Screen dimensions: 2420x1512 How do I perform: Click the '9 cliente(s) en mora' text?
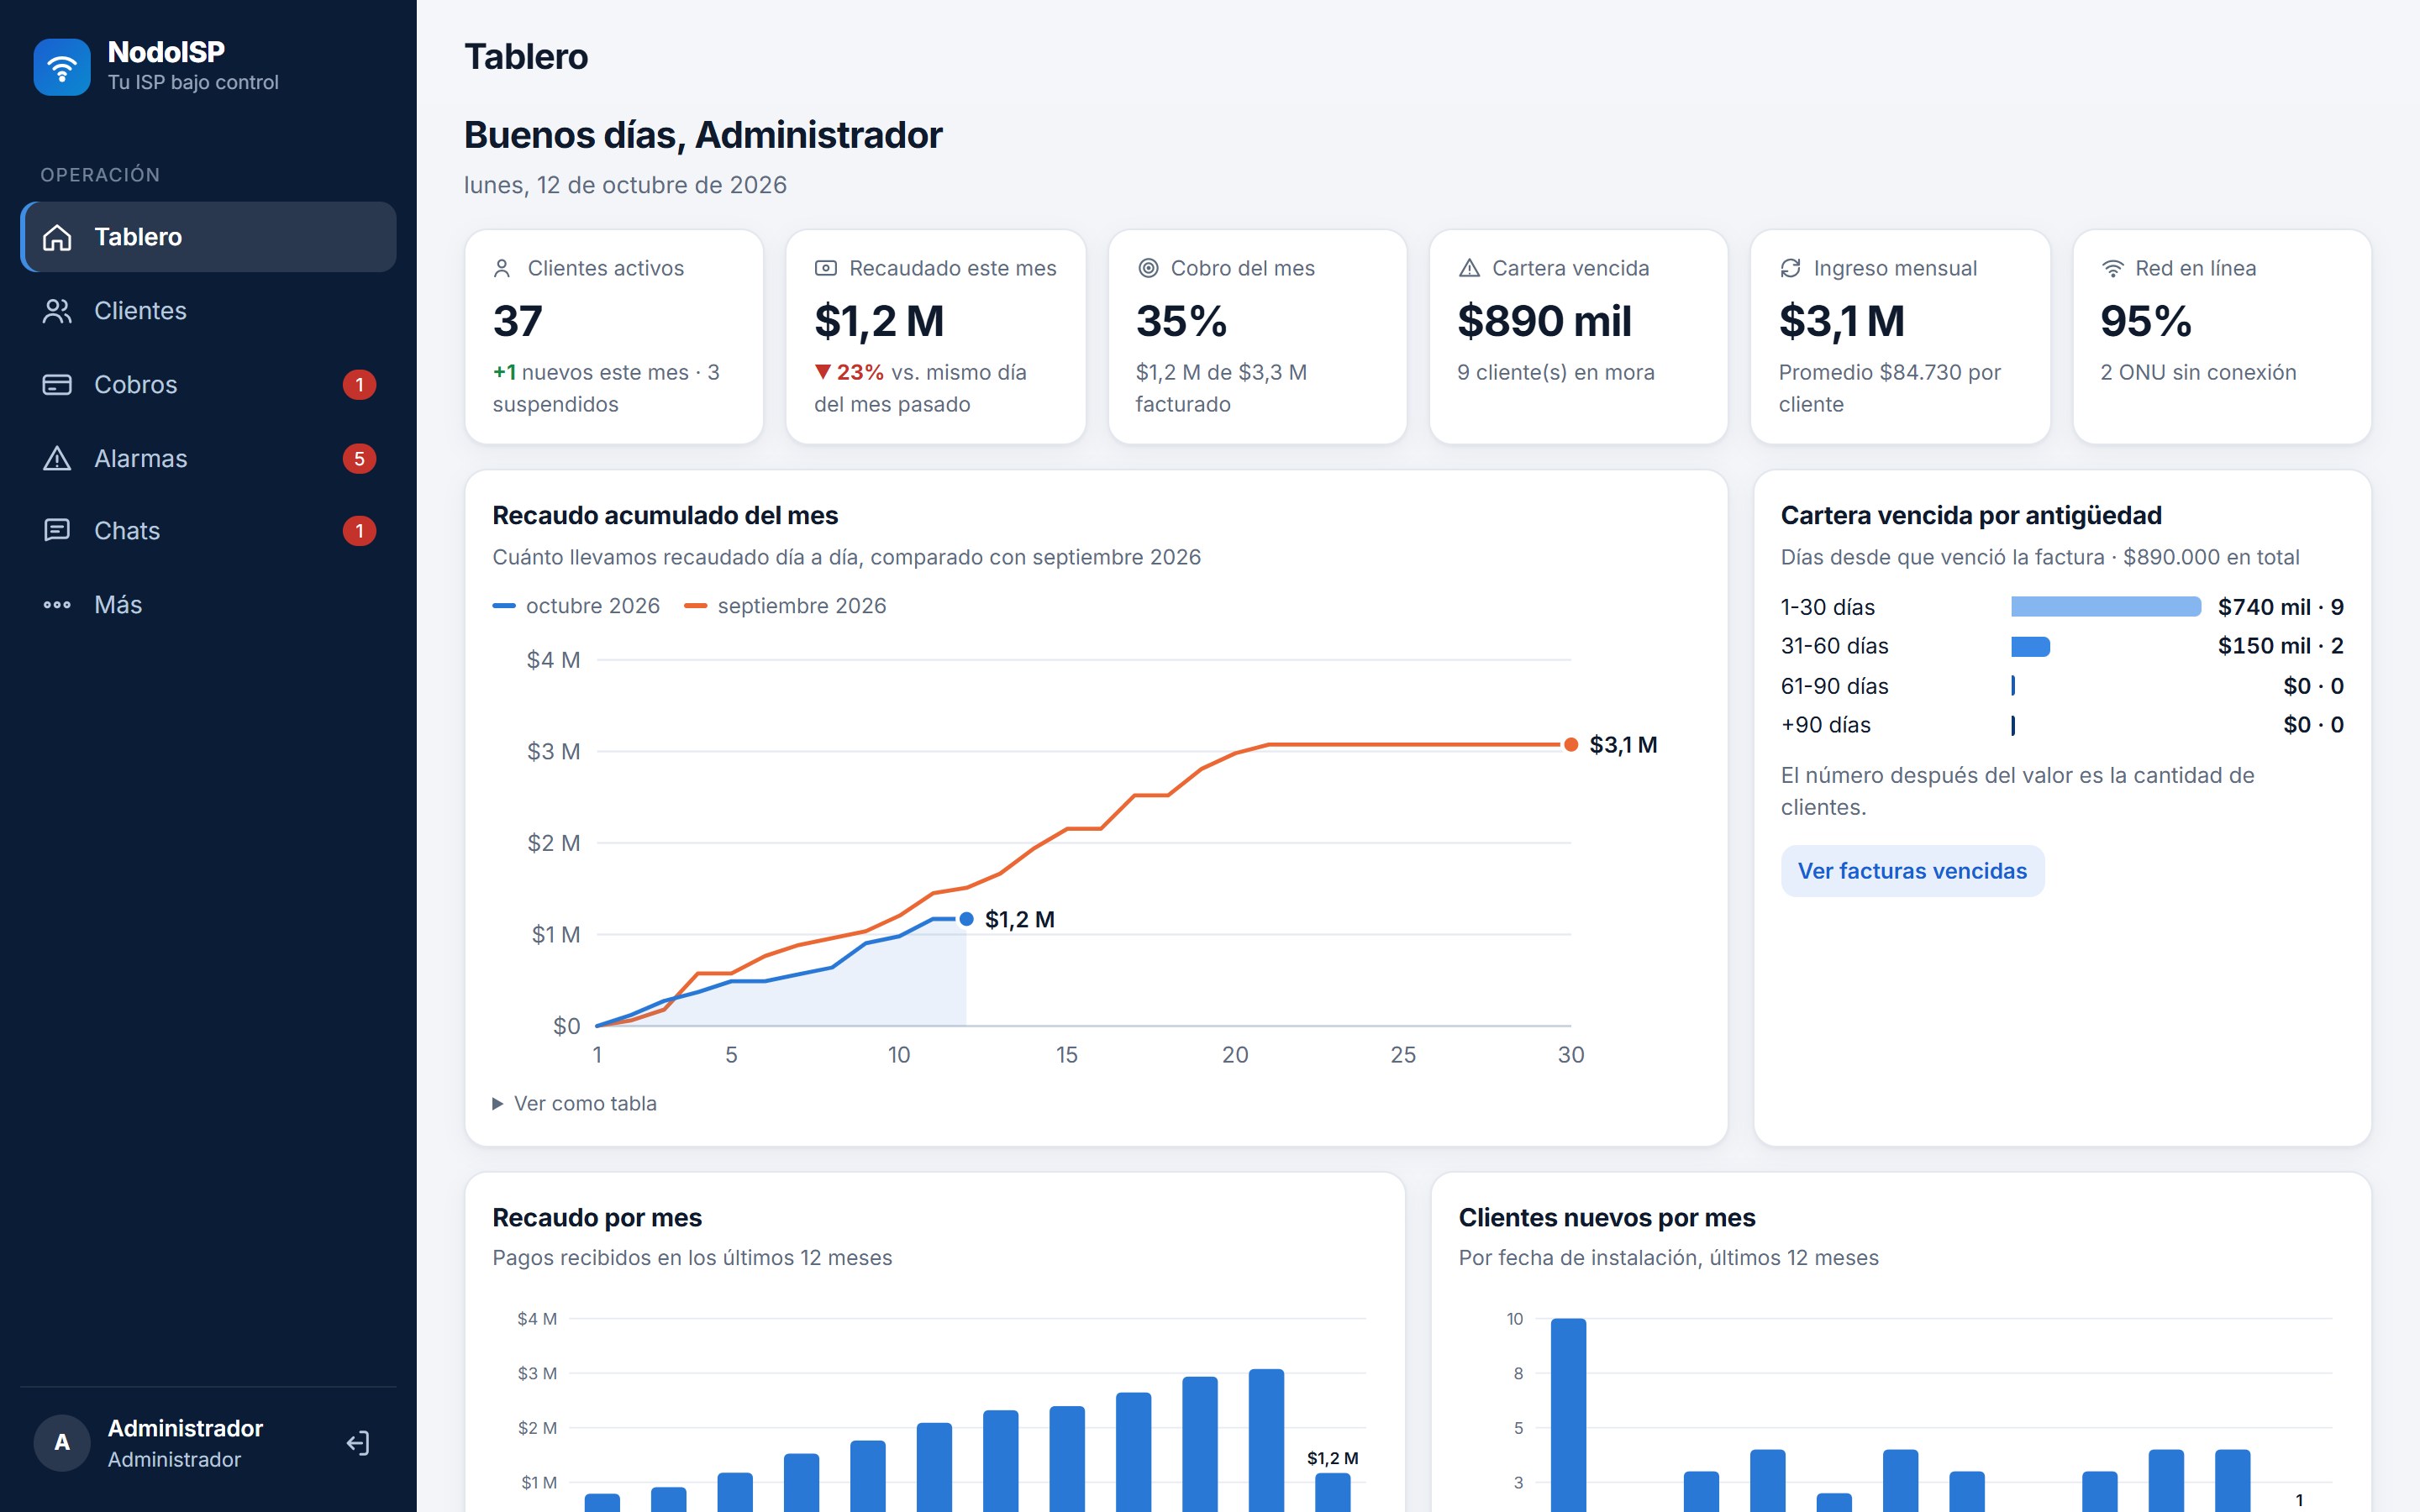(1556, 373)
